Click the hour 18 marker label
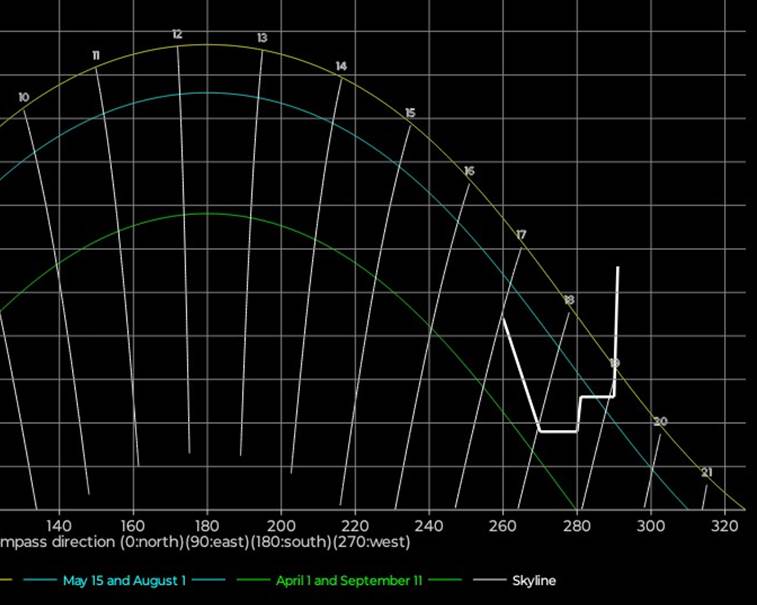Image resolution: width=757 pixels, height=605 pixels. [x=568, y=300]
